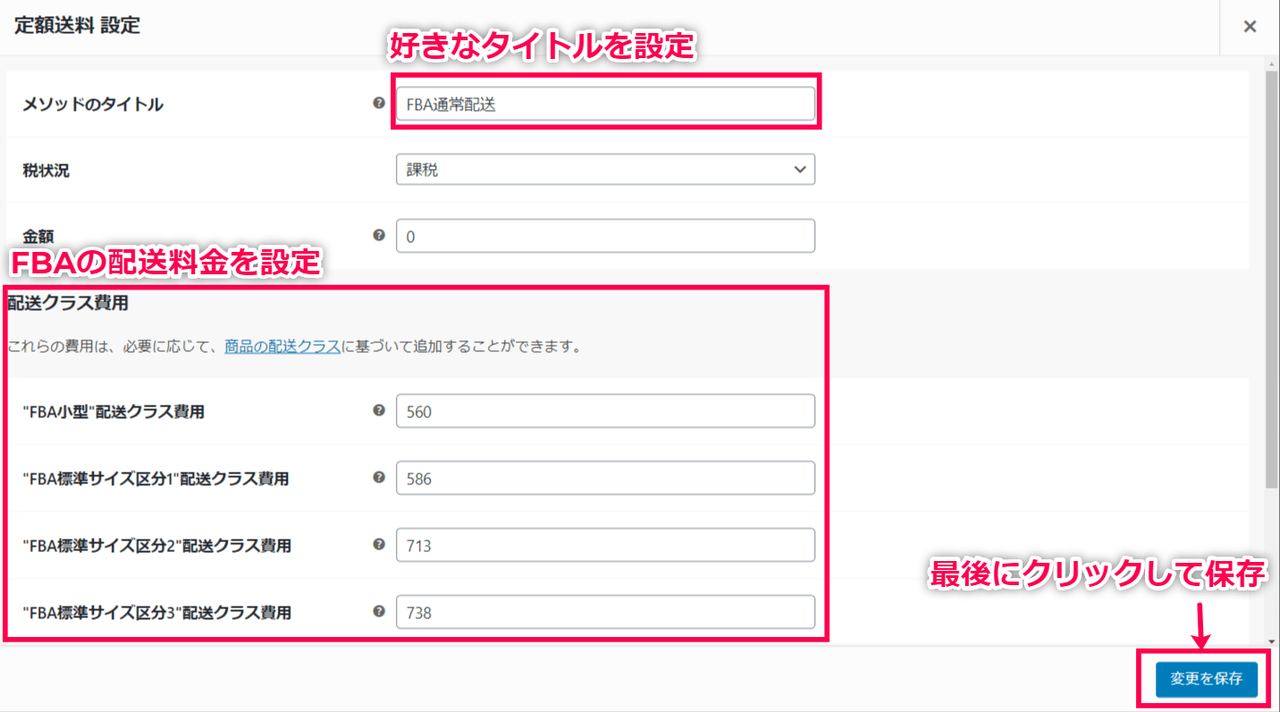The image size is (1280, 712).
Task: Click help icon beside メソッドのタイトル
Action: tap(379, 103)
